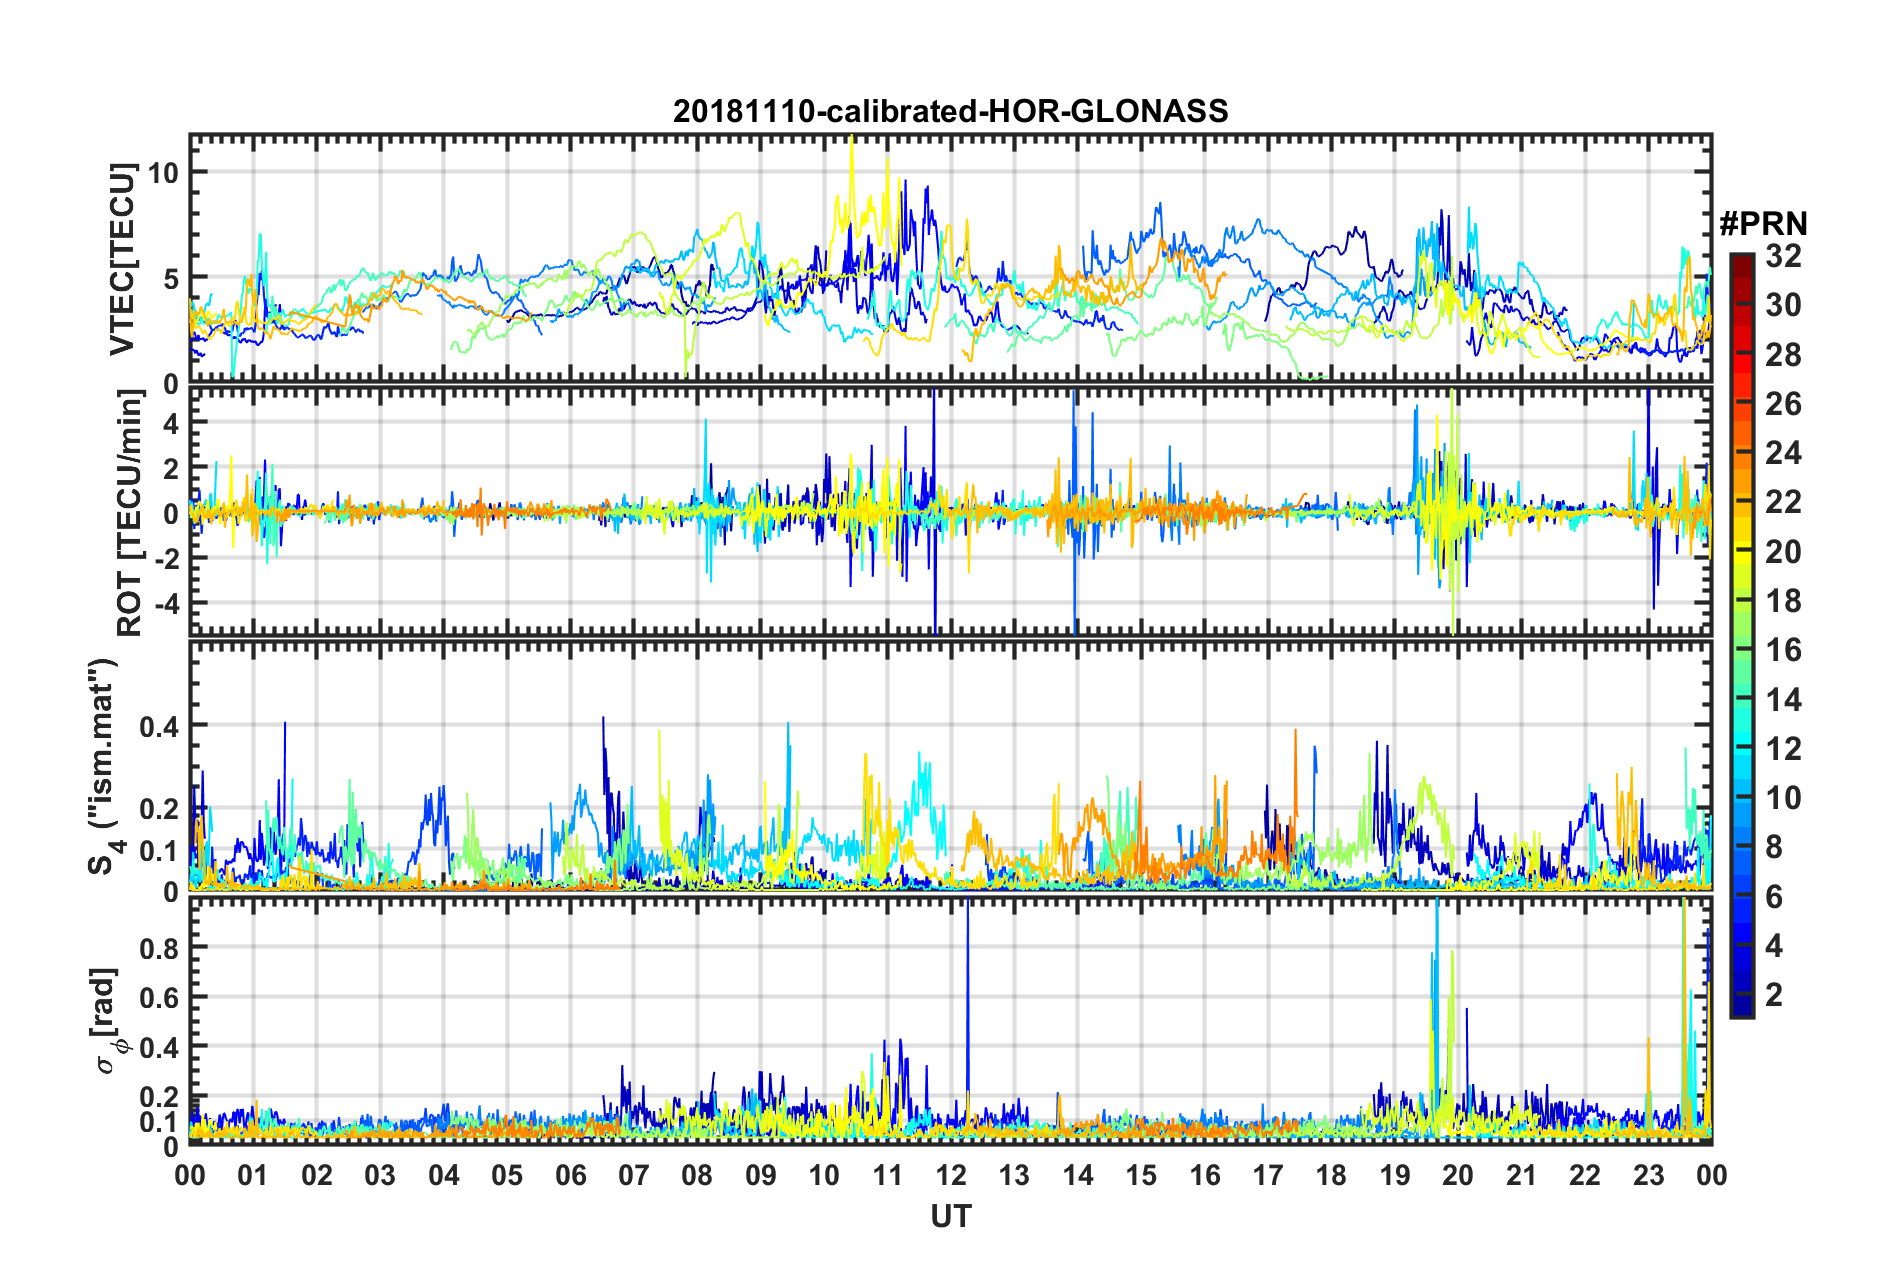
Task: Click the x-axis tick label 06
Action: tap(570, 1175)
